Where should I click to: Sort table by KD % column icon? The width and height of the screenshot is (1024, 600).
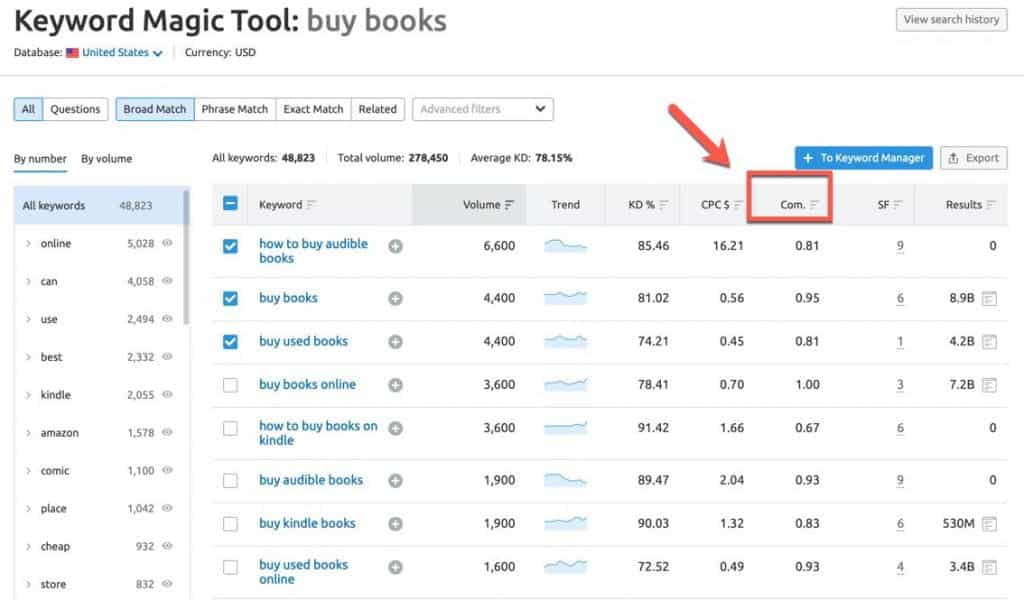point(664,205)
